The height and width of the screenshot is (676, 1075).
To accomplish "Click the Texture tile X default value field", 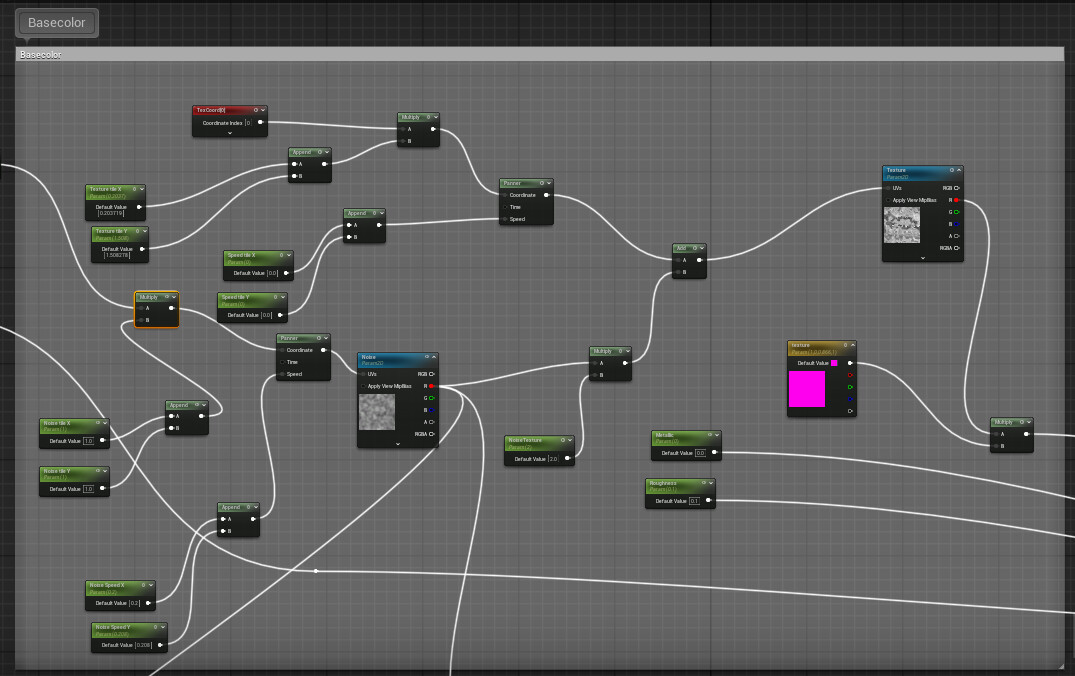I will tap(111, 213).
